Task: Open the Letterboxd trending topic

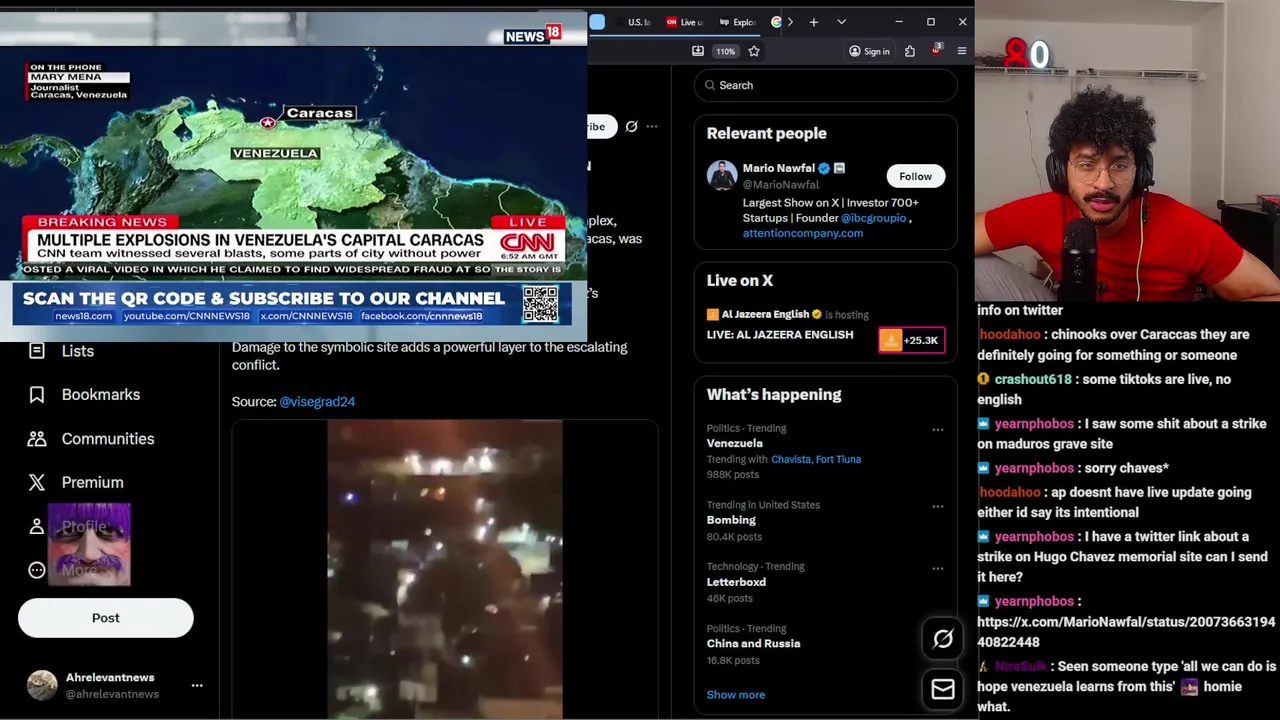Action: [x=736, y=582]
